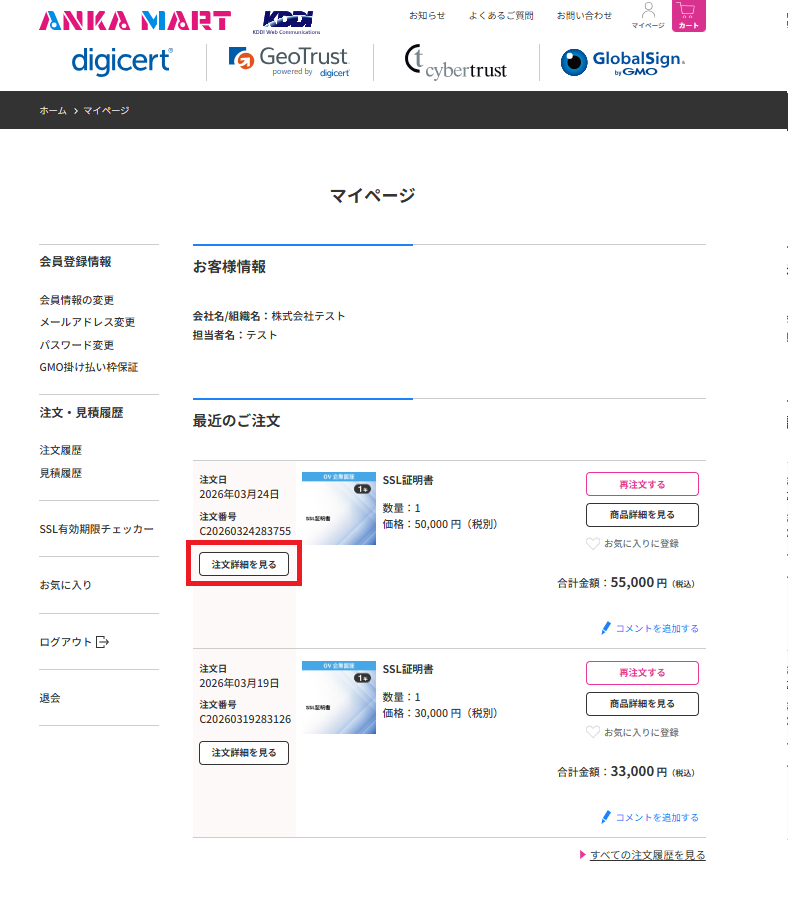Open すべての注文履歴を見る link
Viewport: 788px width, 907px height.
[x=647, y=855]
